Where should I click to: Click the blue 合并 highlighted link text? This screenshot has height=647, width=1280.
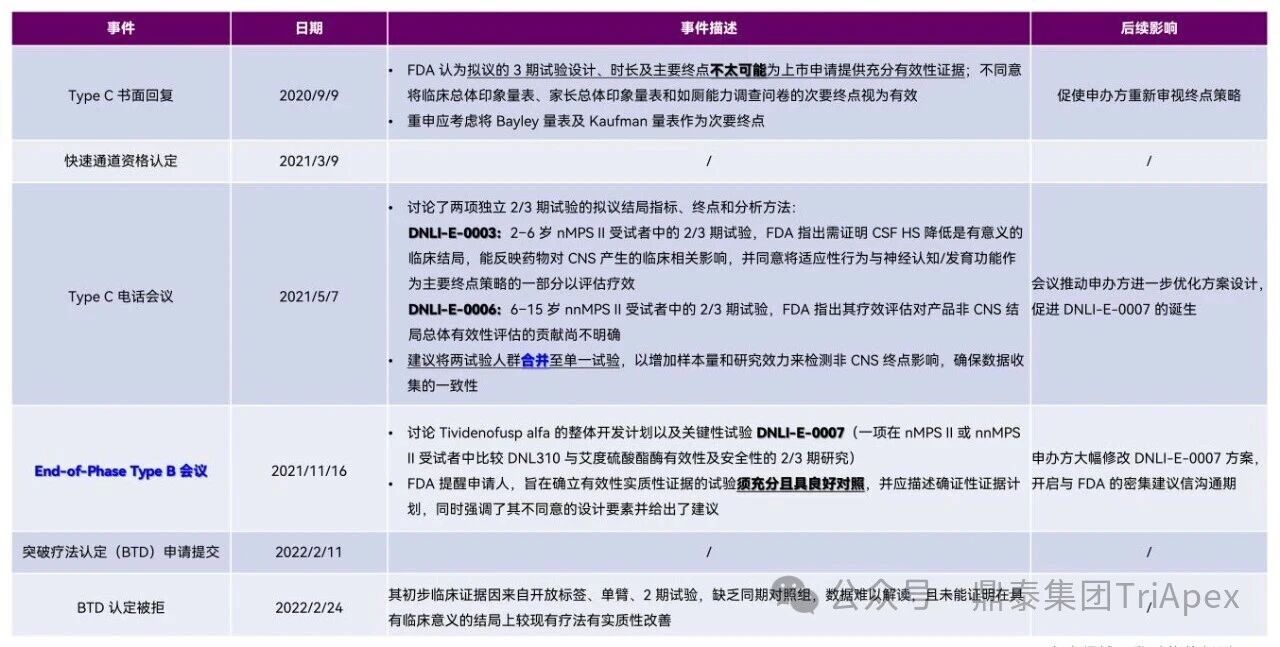535,361
